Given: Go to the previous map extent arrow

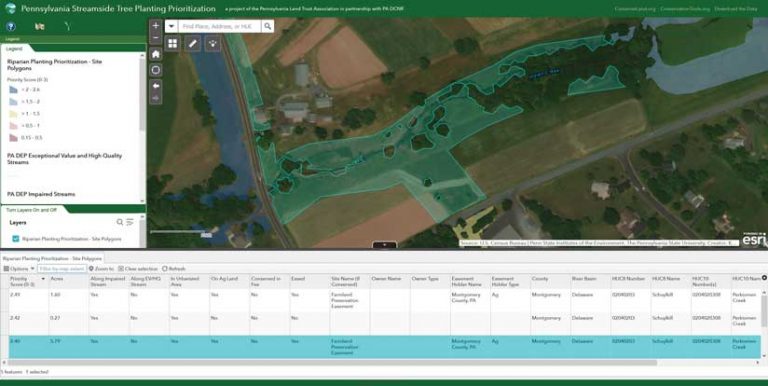Looking at the screenshot, I should point(156,86).
